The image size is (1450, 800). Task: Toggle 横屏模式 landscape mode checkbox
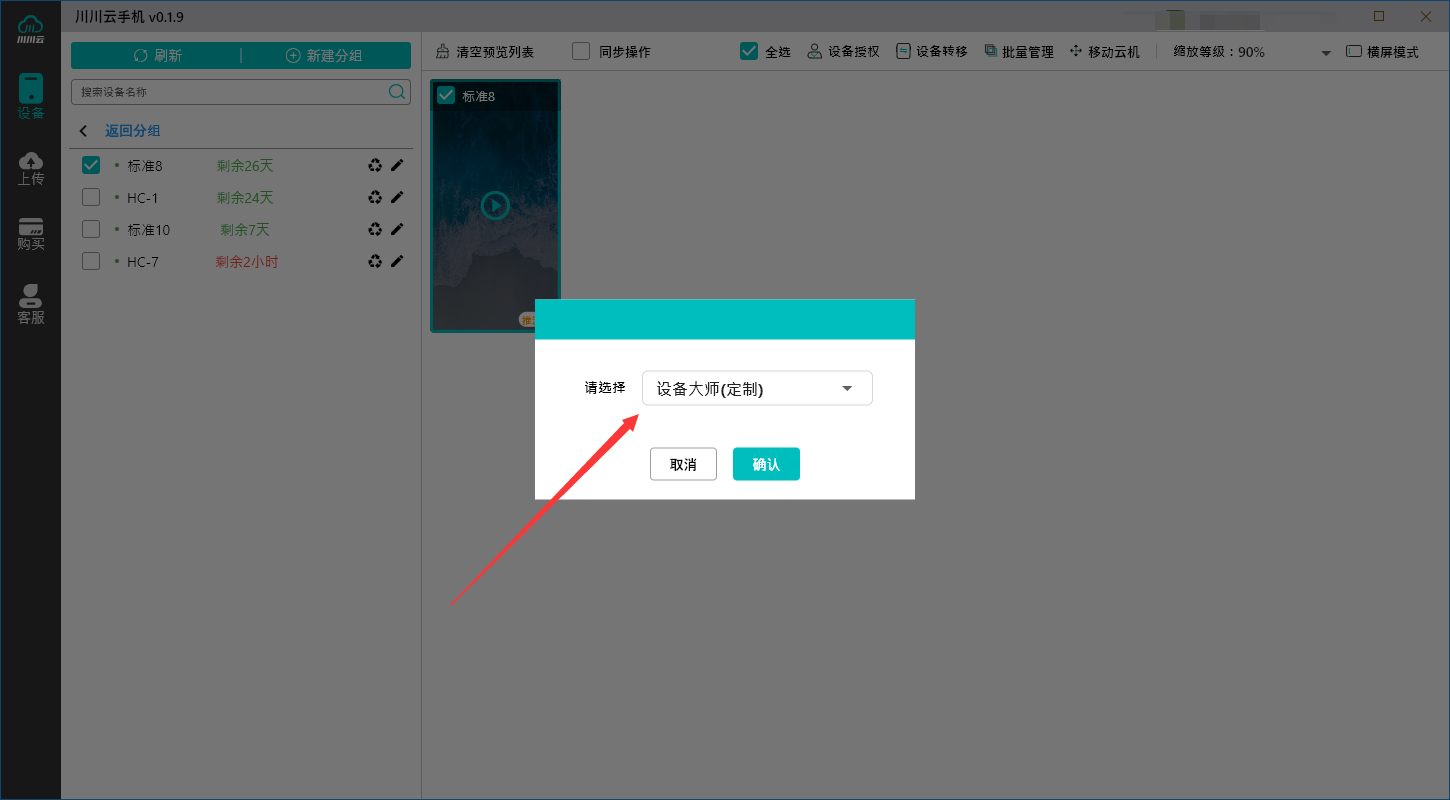[x=1353, y=51]
